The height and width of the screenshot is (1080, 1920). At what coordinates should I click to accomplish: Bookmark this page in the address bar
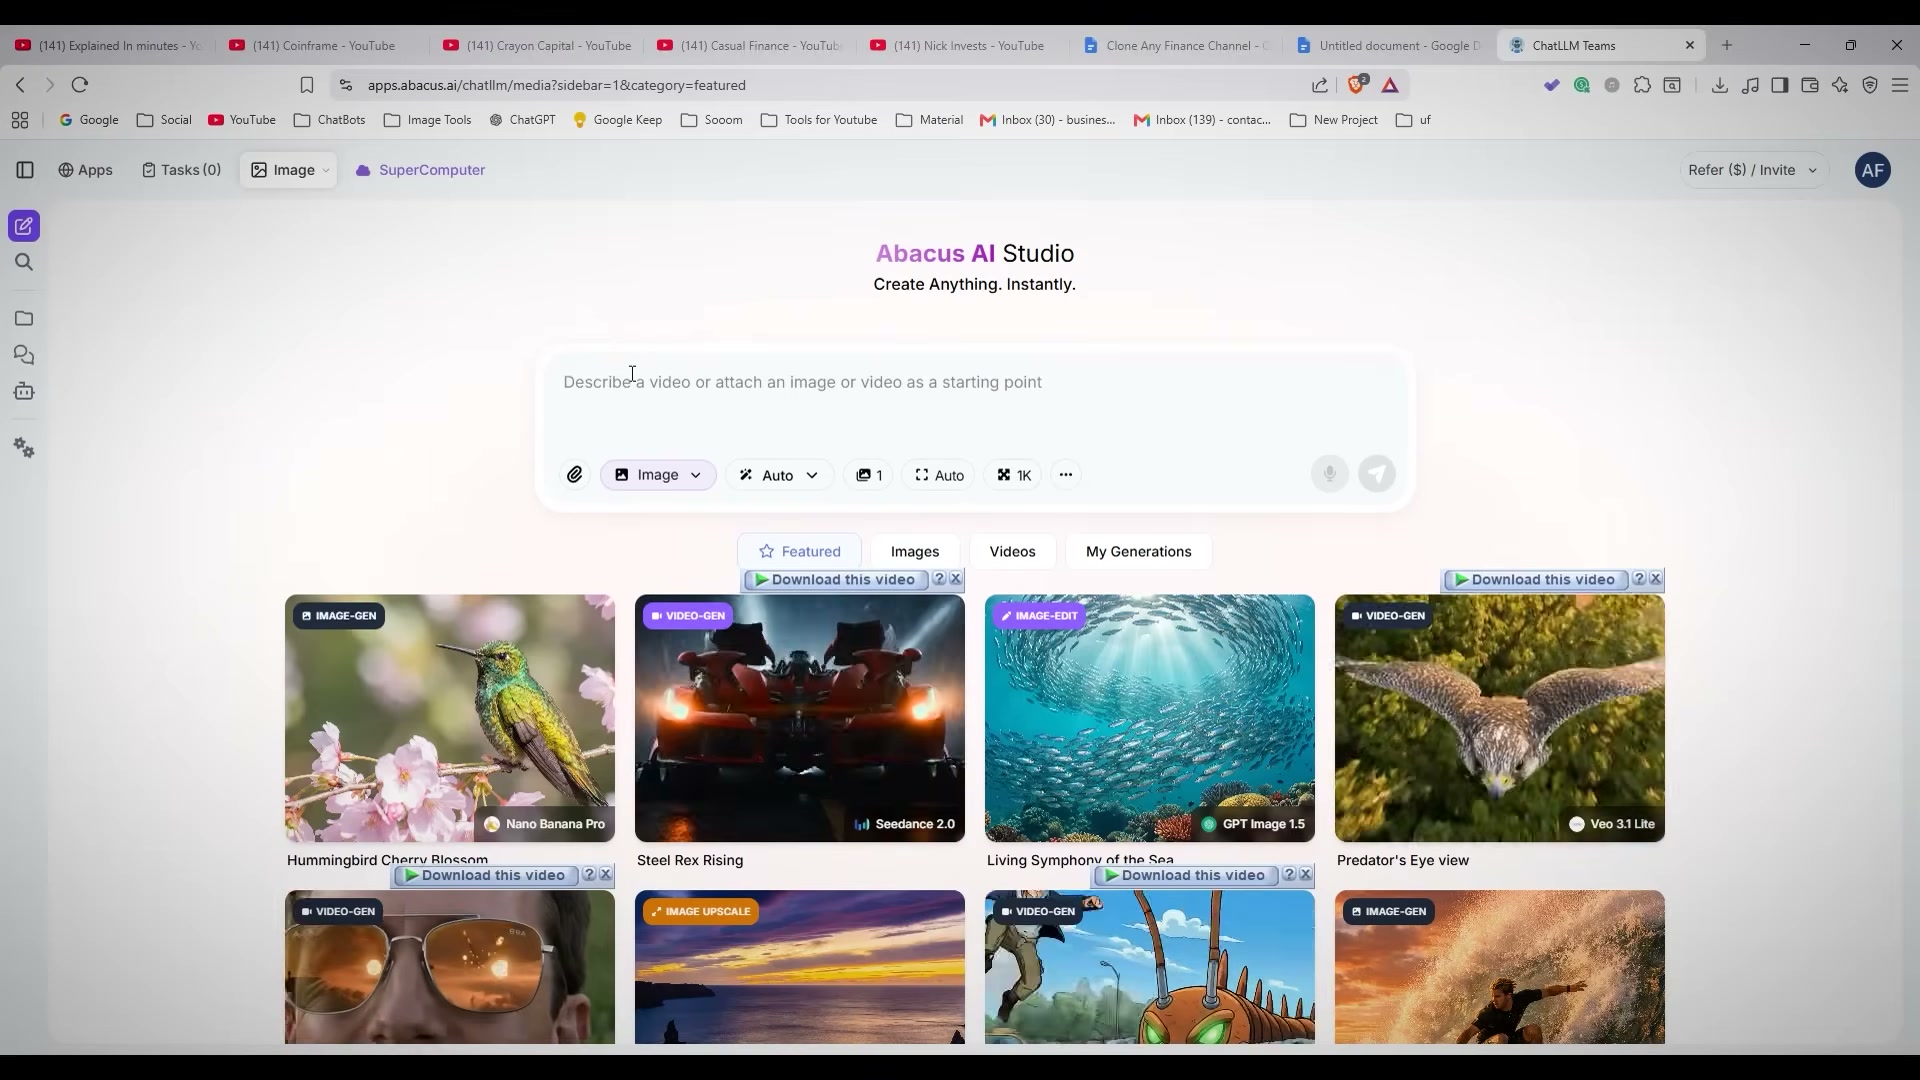pyautogui.click(x=307, y=85)
